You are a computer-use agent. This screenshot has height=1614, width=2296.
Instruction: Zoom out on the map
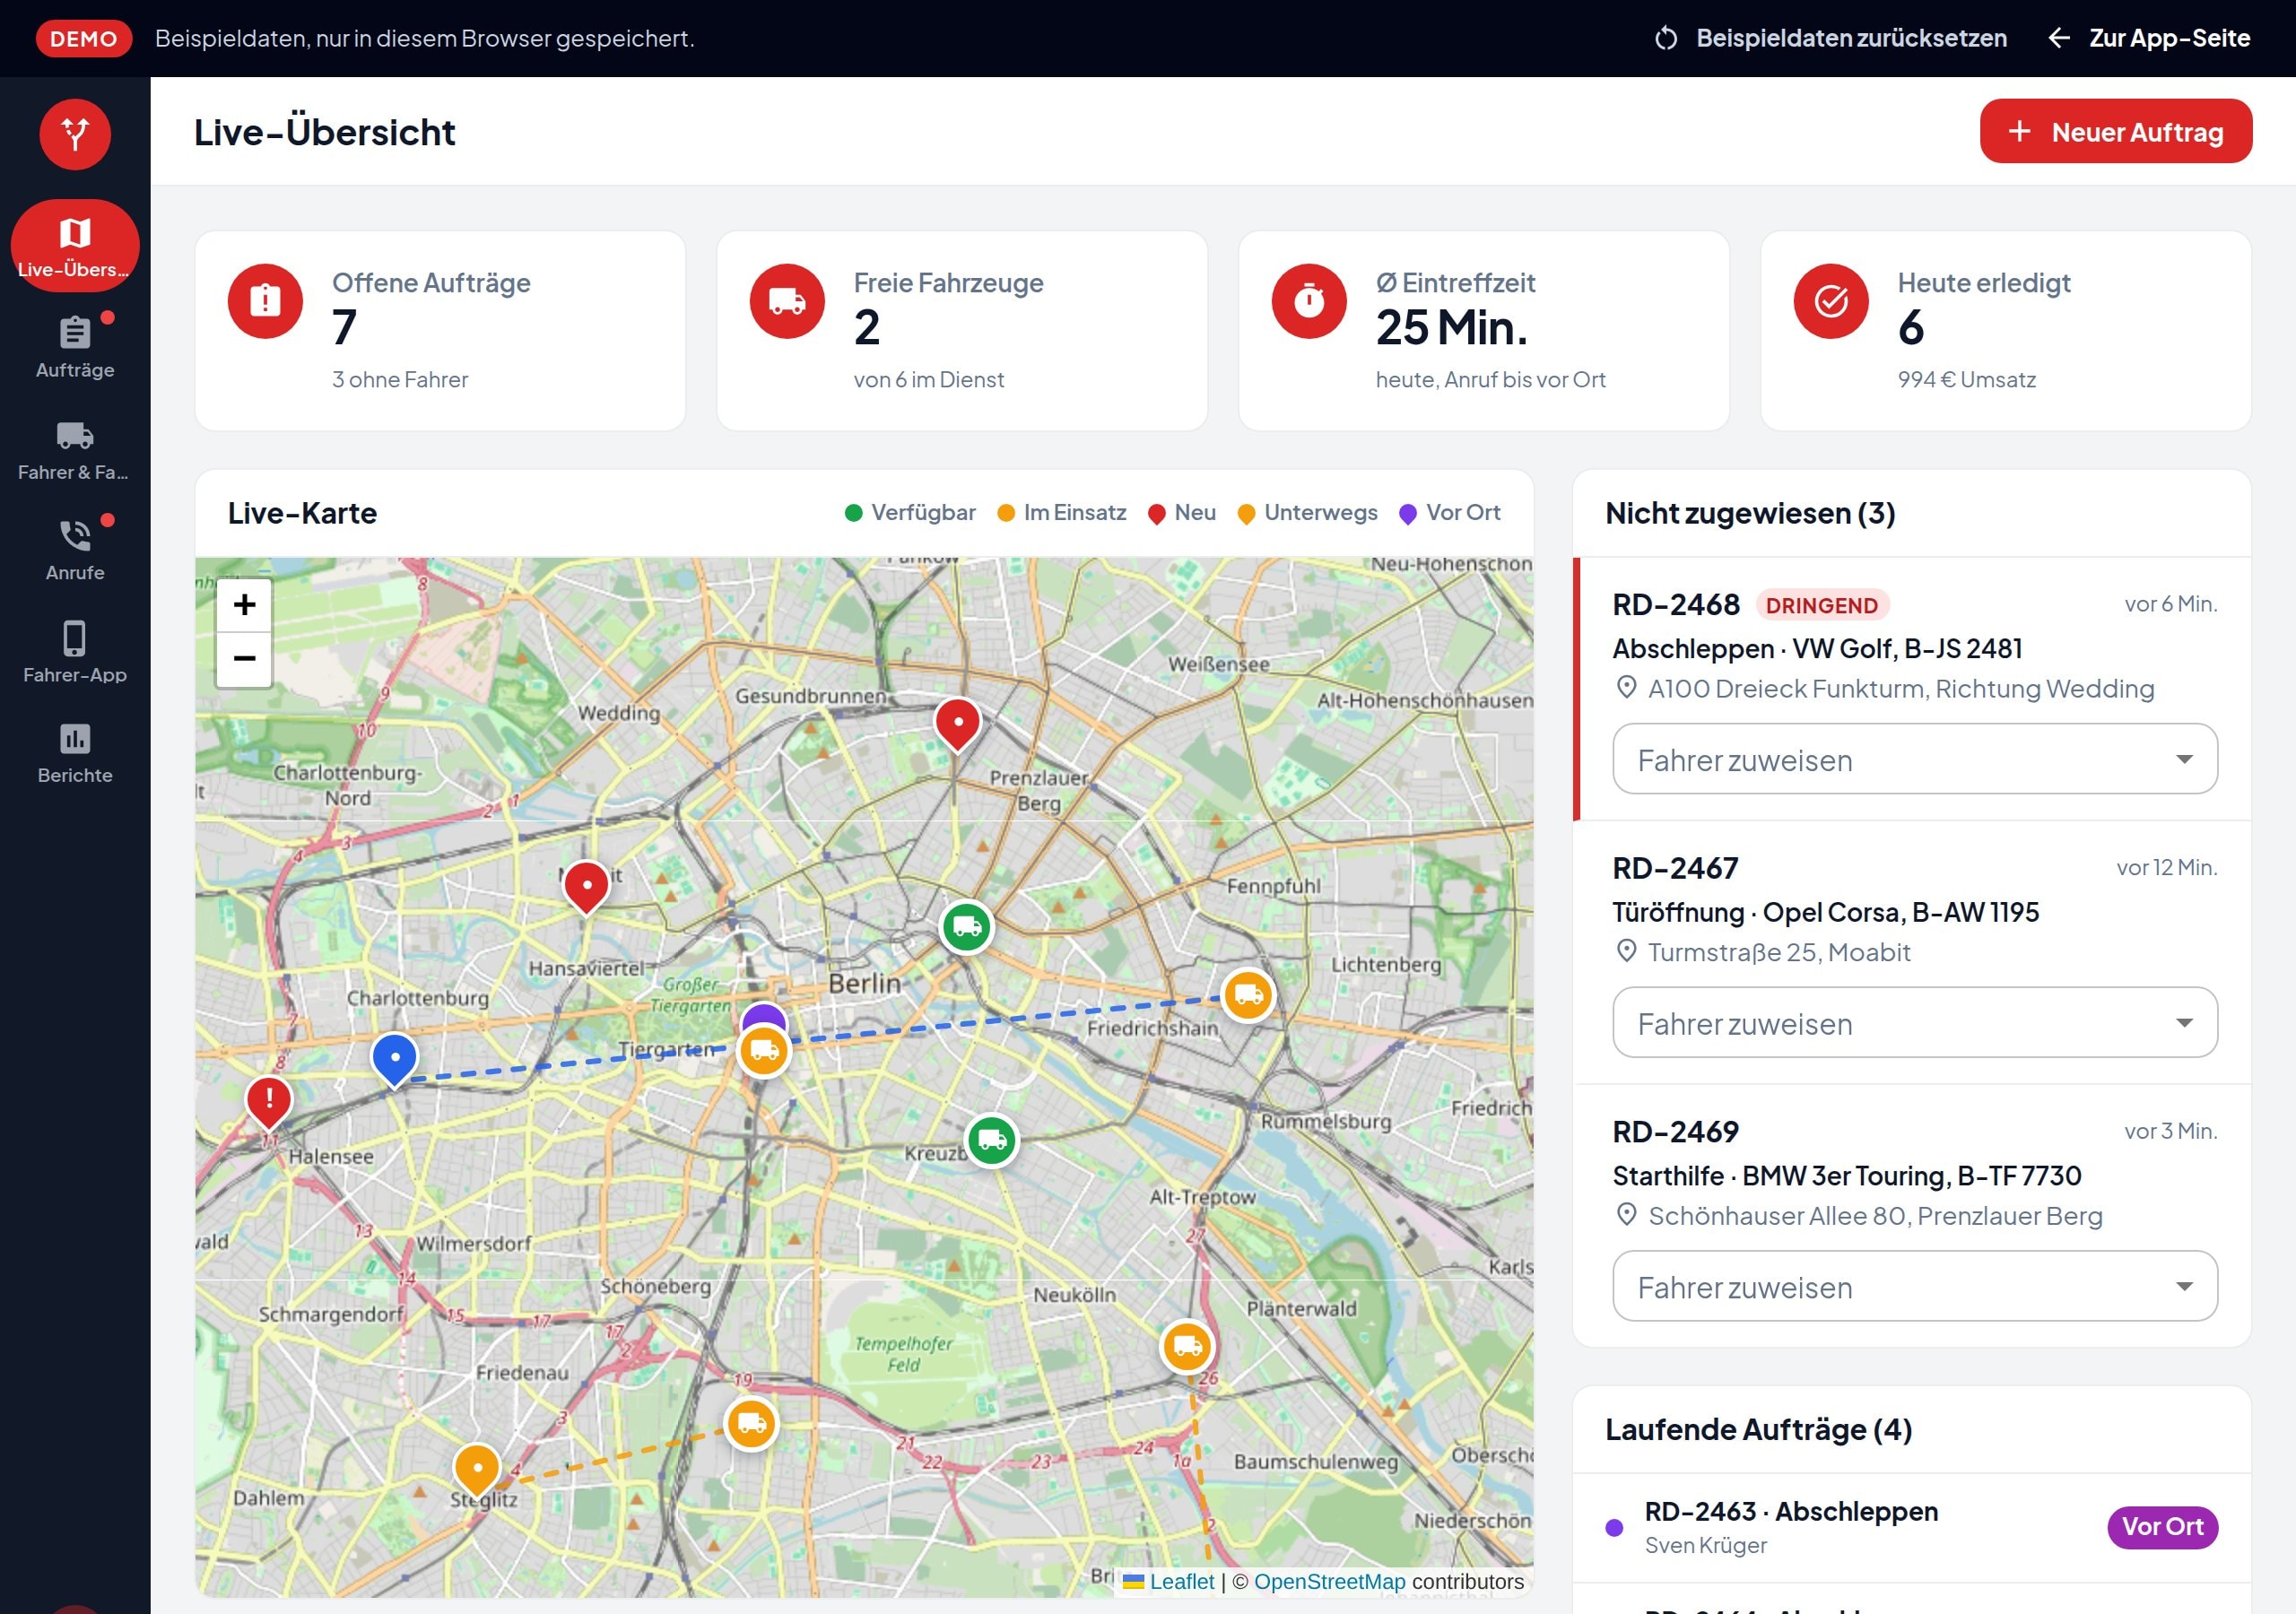coord(244,658)
